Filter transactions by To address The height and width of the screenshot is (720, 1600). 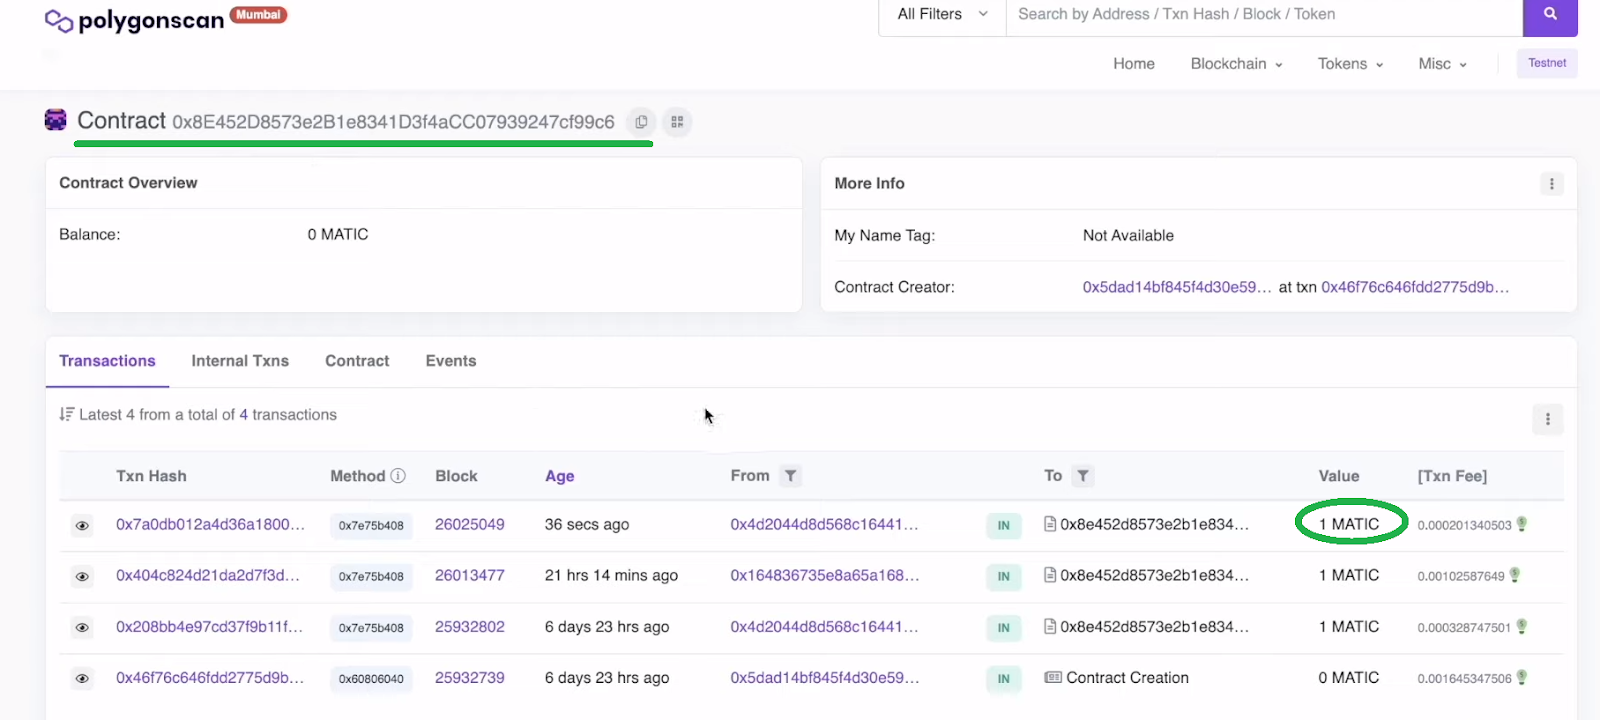click(1083, 476)
